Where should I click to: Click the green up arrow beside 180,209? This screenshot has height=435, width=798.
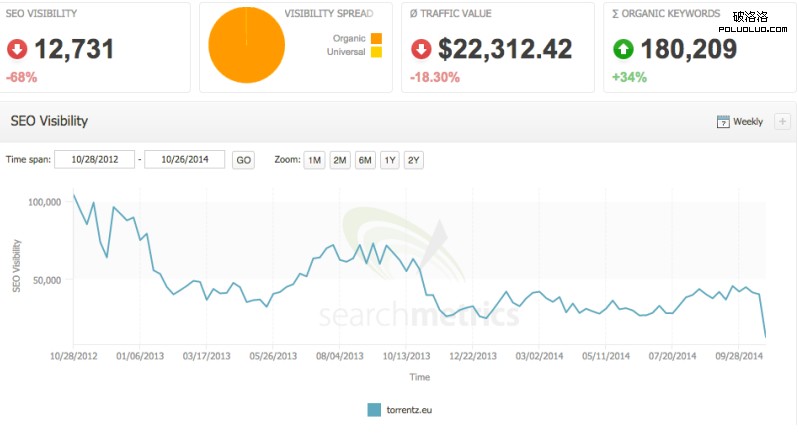[x=624, y=49]
